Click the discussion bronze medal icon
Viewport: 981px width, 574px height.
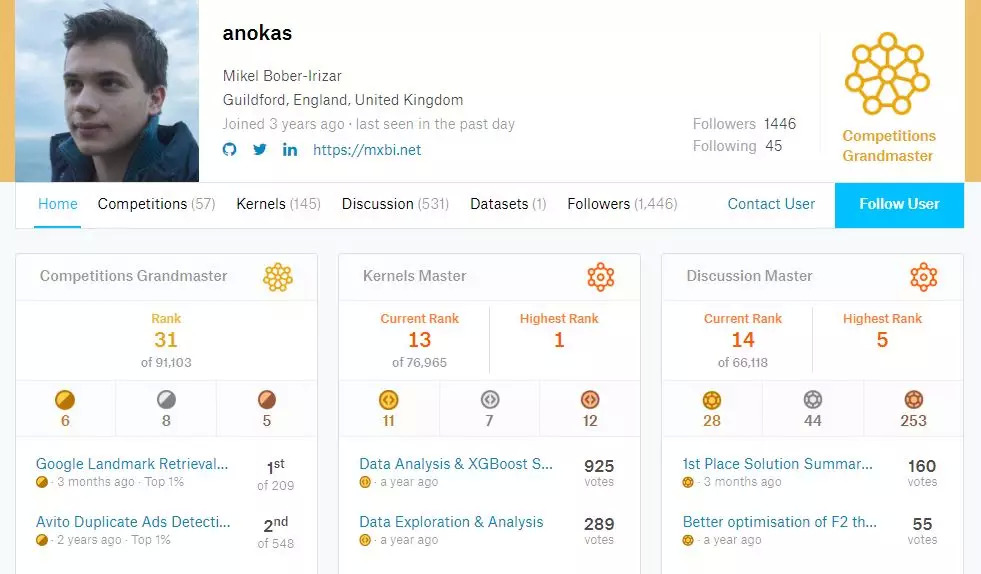[x=913, y=400]
